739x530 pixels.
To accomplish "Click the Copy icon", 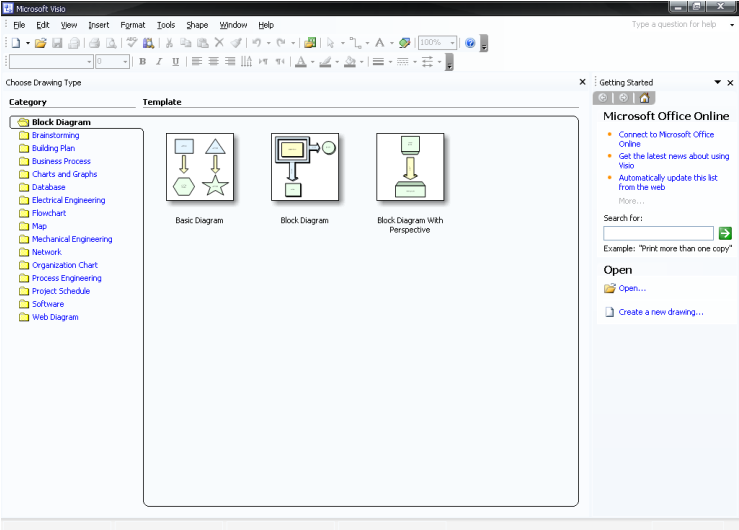I will (x=186, y=43).
